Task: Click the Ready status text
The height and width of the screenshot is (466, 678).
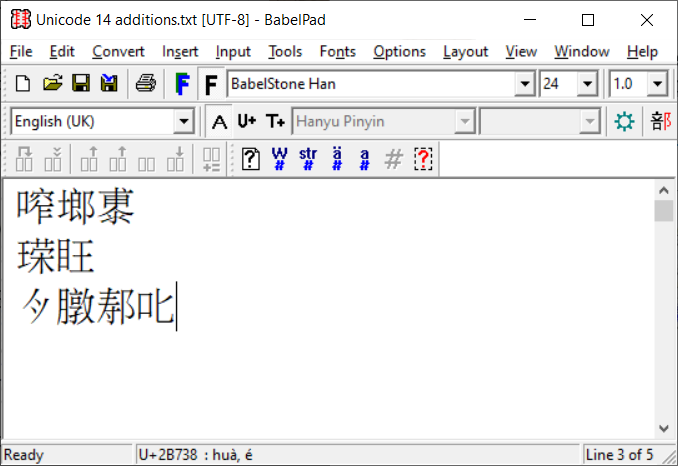Action: click(24, 455)
